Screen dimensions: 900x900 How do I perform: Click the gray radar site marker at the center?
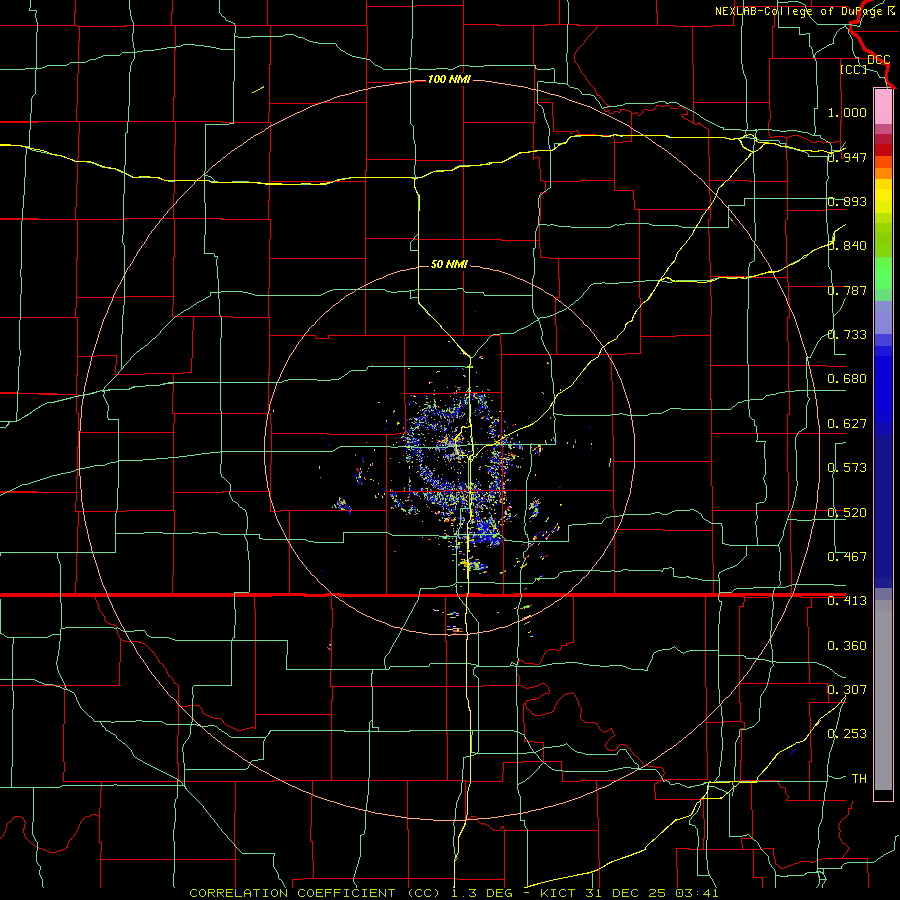click(x=453, y=449)
